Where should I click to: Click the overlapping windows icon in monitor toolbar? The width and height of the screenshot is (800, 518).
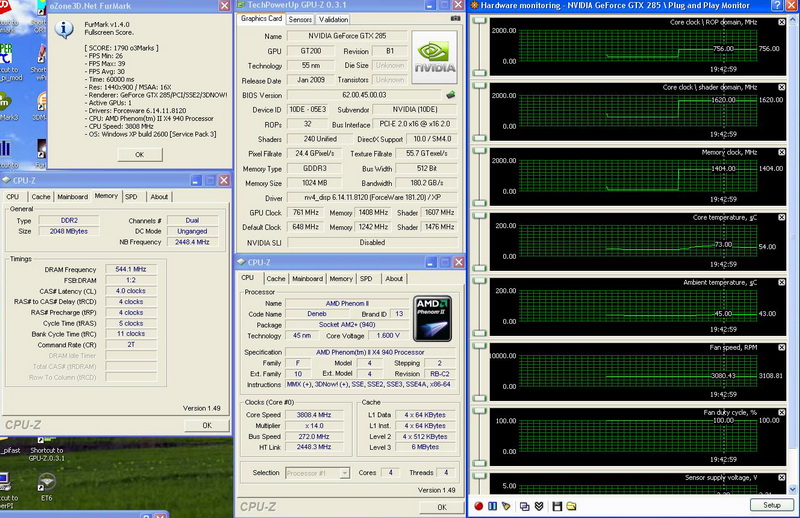pyautogui.click(x=524, y=506)
